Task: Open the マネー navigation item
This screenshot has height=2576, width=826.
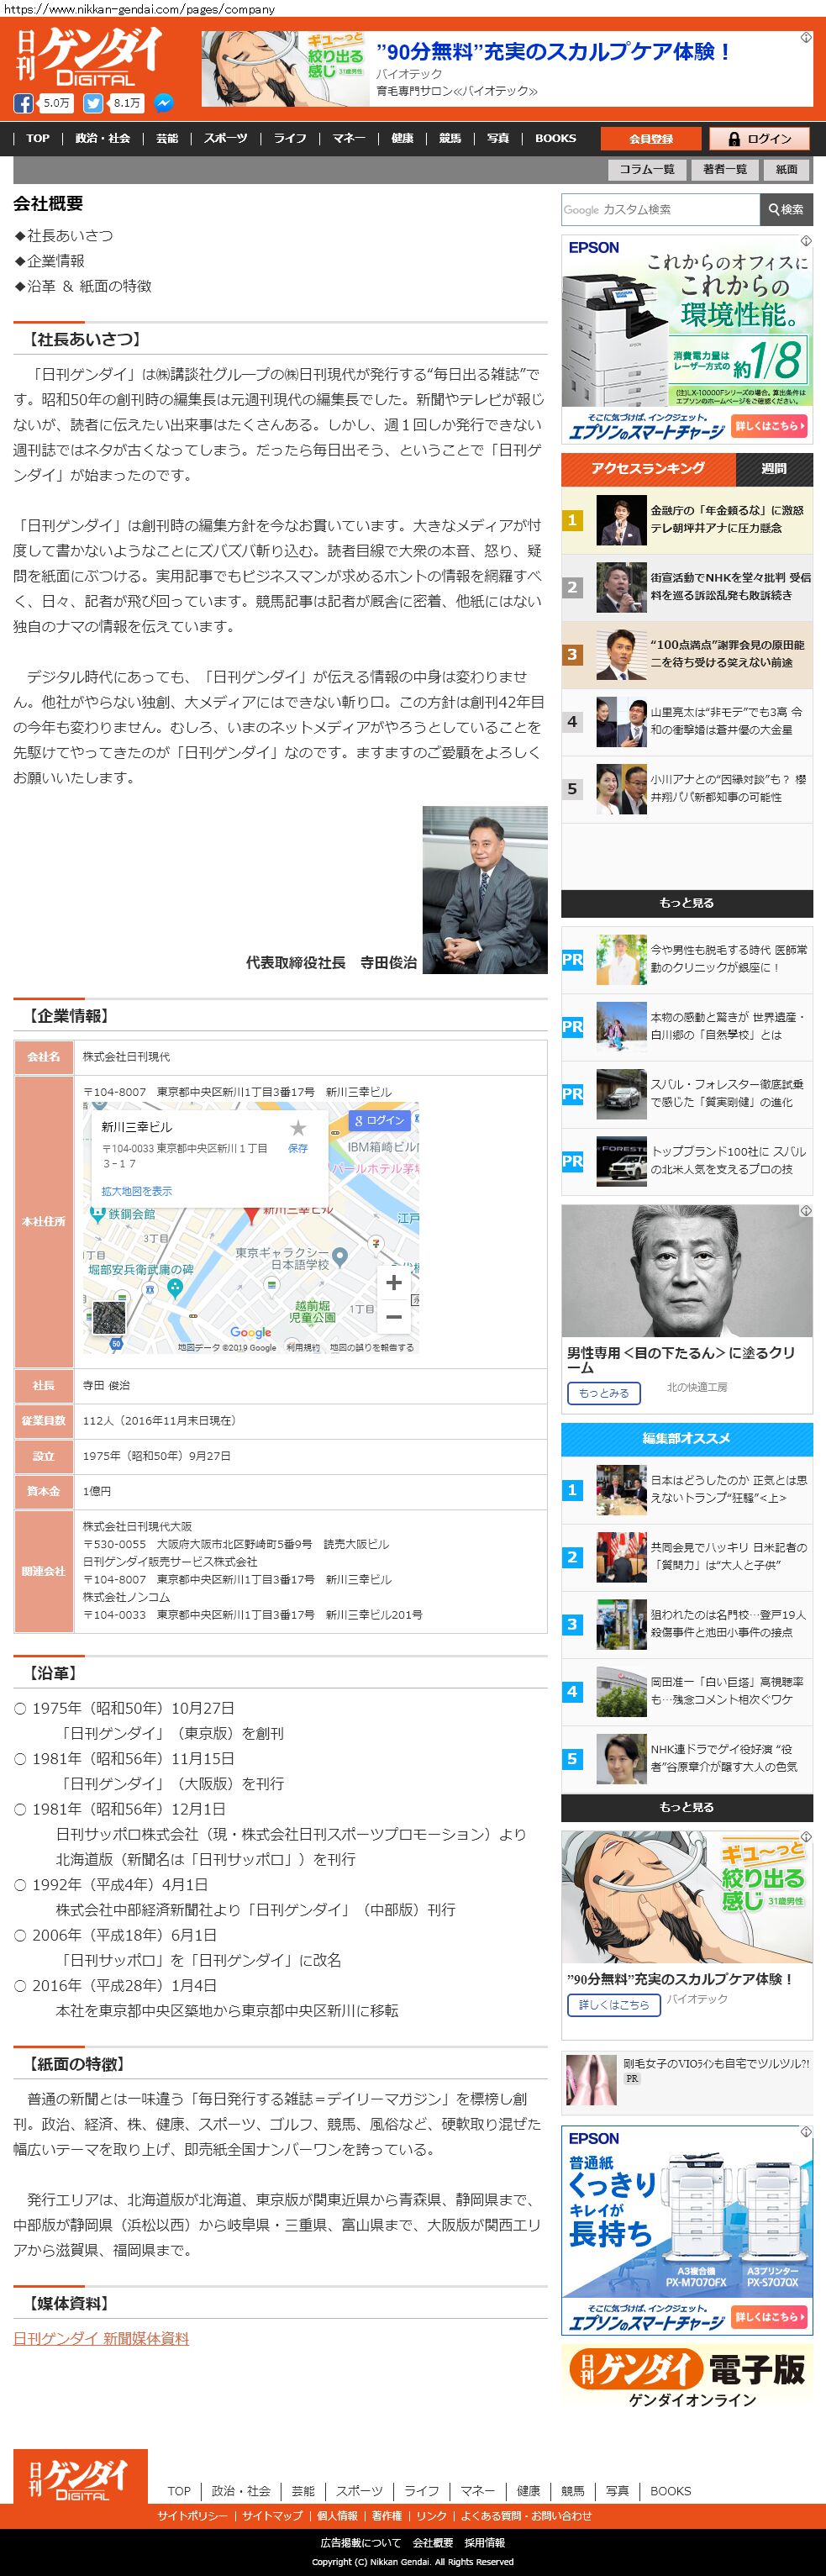Action: [x=349, y=138]
